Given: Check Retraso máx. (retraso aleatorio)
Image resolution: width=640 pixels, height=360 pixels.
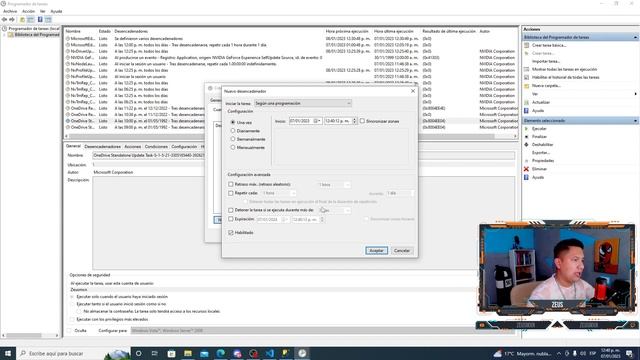Looking at the screenshot, I should click(x=231, y=184).
